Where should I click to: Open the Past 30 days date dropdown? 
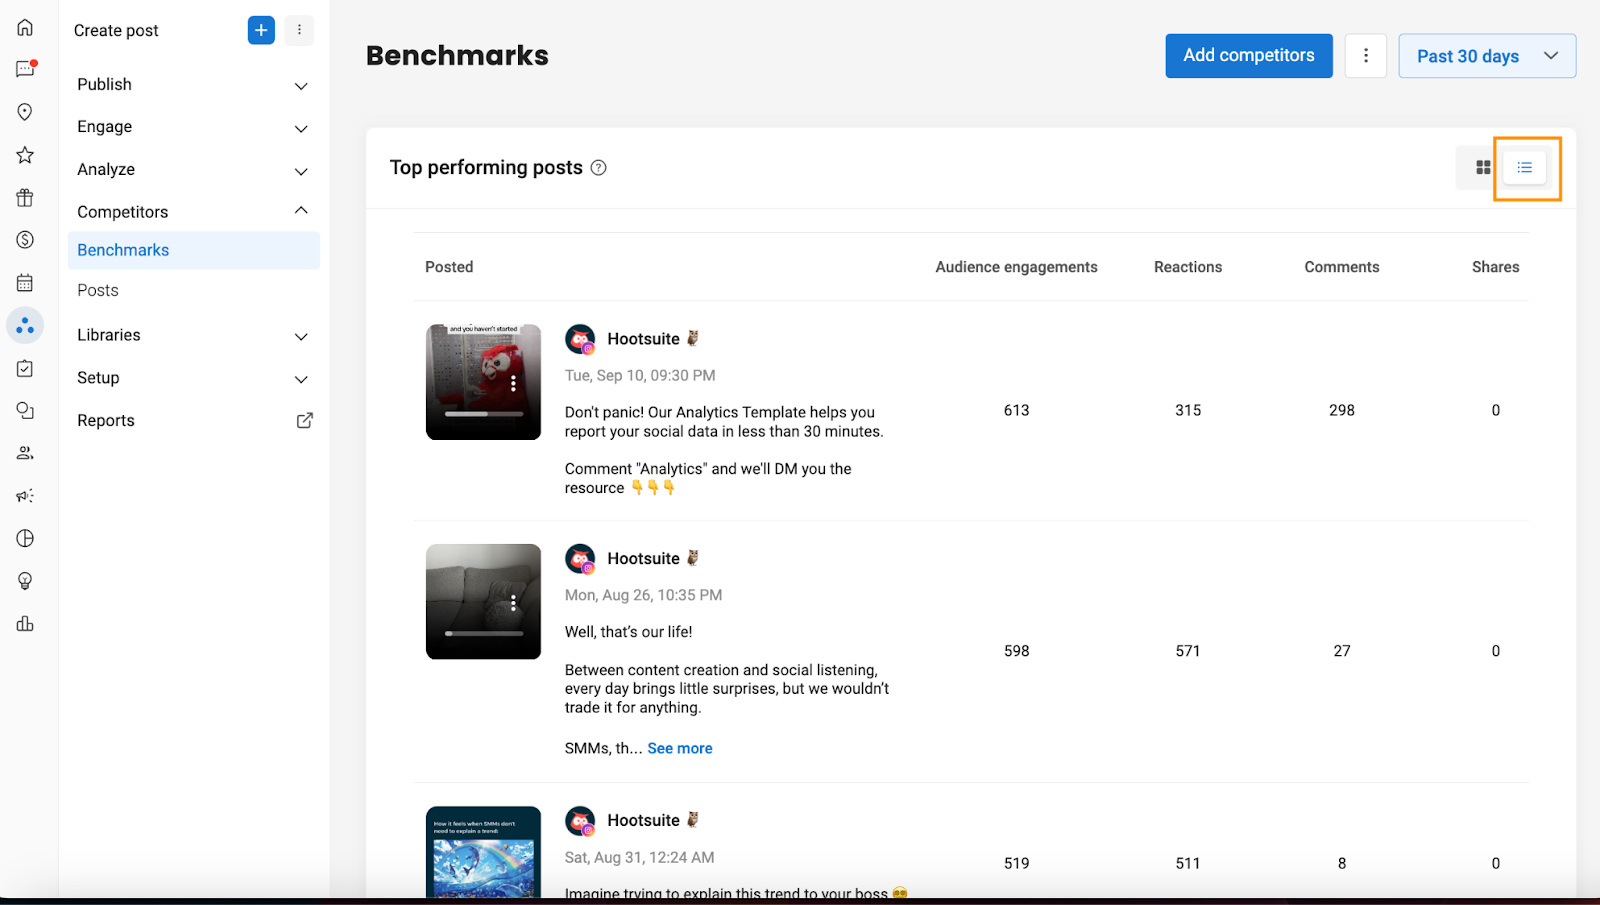[1487, 56]
